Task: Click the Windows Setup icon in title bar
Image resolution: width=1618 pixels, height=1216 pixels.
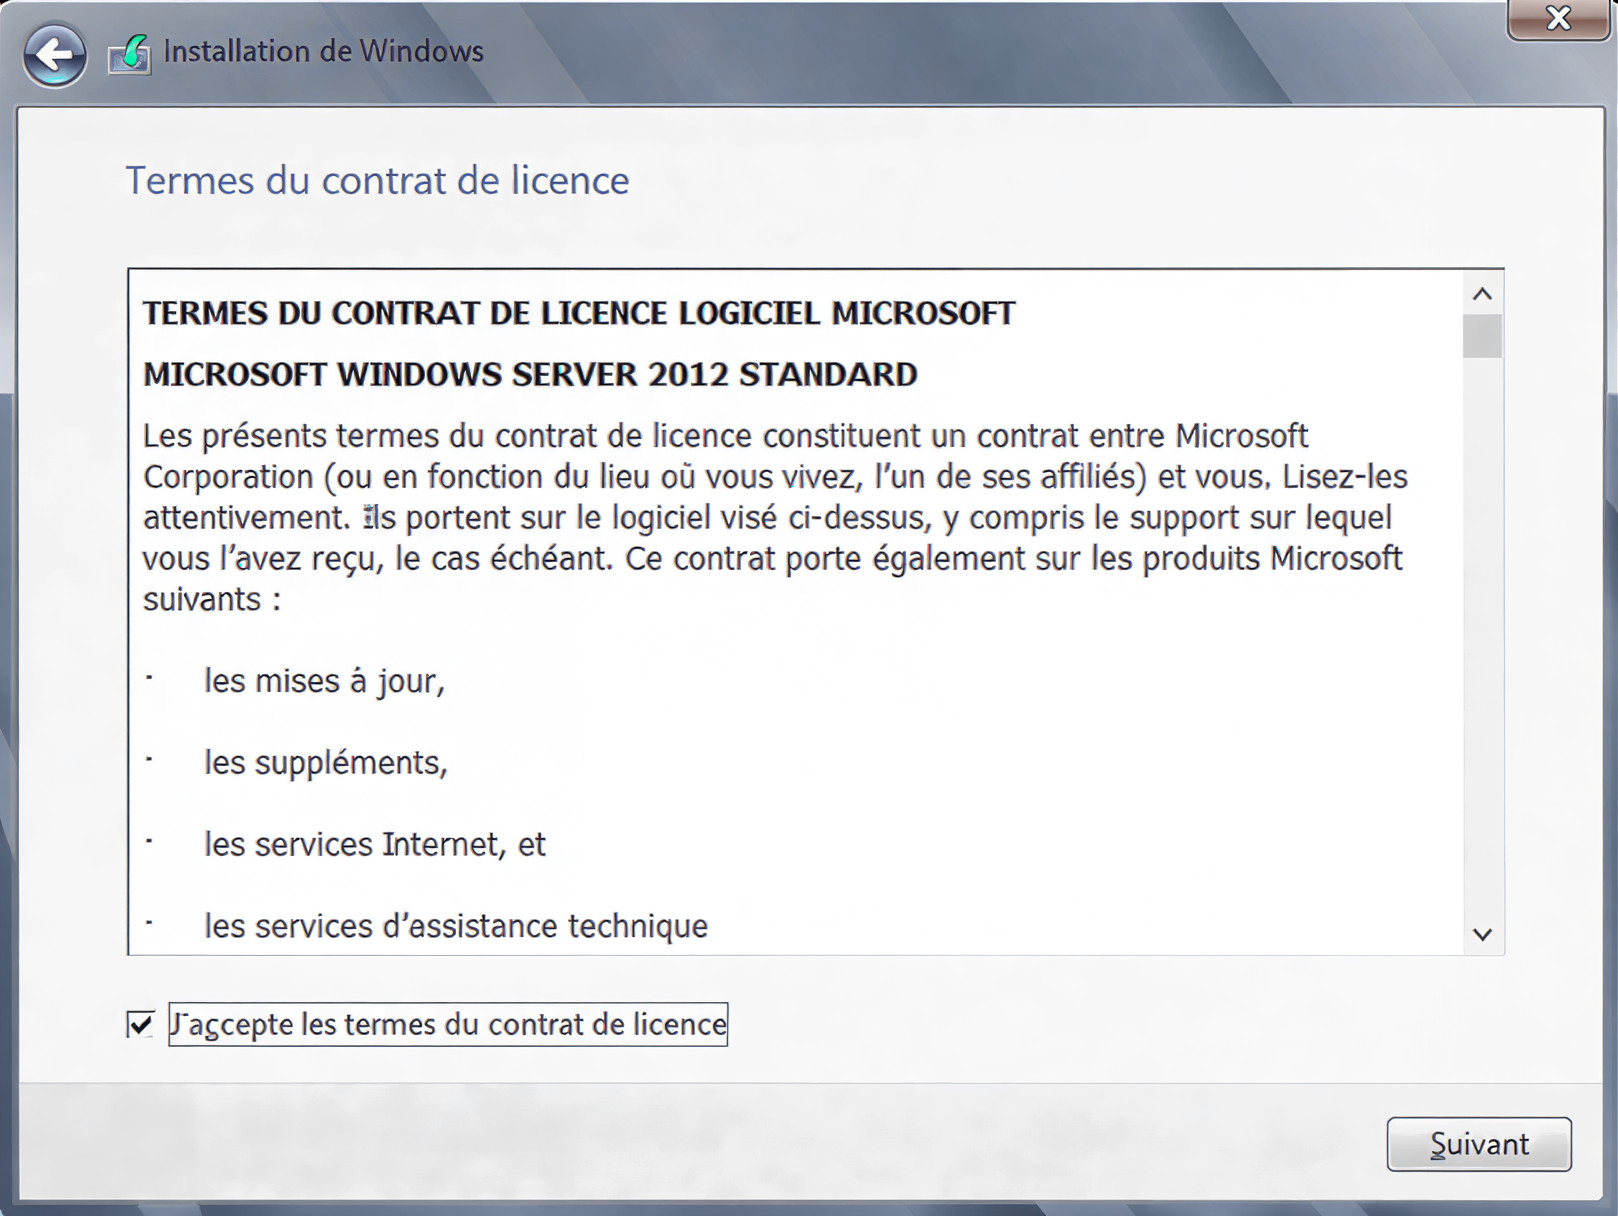Action: point(130,54)
